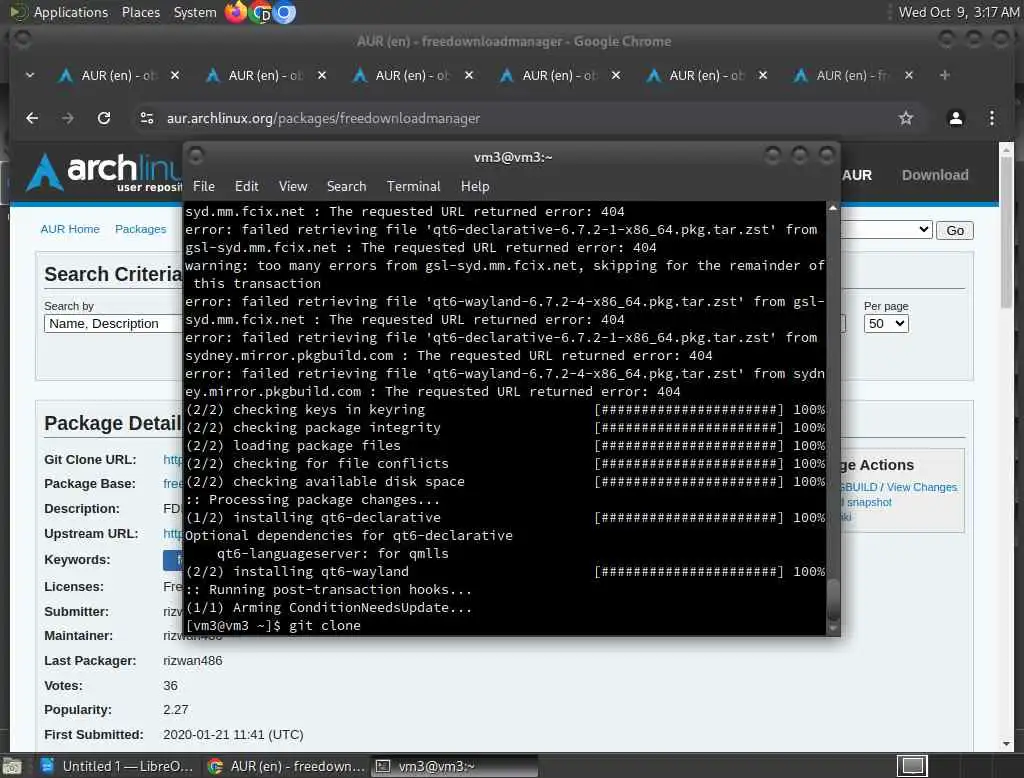Open terminal File menu
Screen dimensions: 1024x778
pyautogui.click(x=204, y=186)
